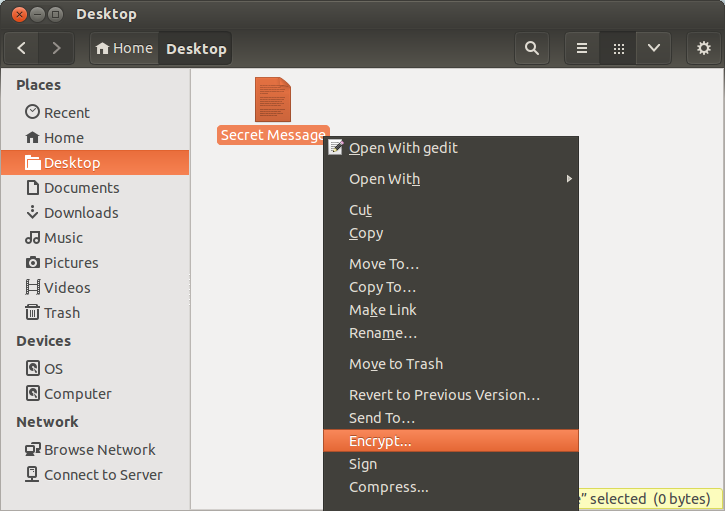The height and width of the screenshot is (511, 725).
Task: Open the gear settings menu
Action: tap(703, 48)
